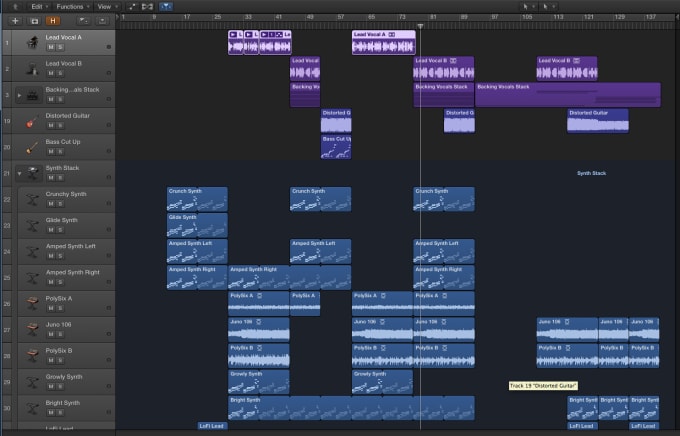Toggle the automation view button
This screenshot has width=680, height=436.
coord(132,7)
